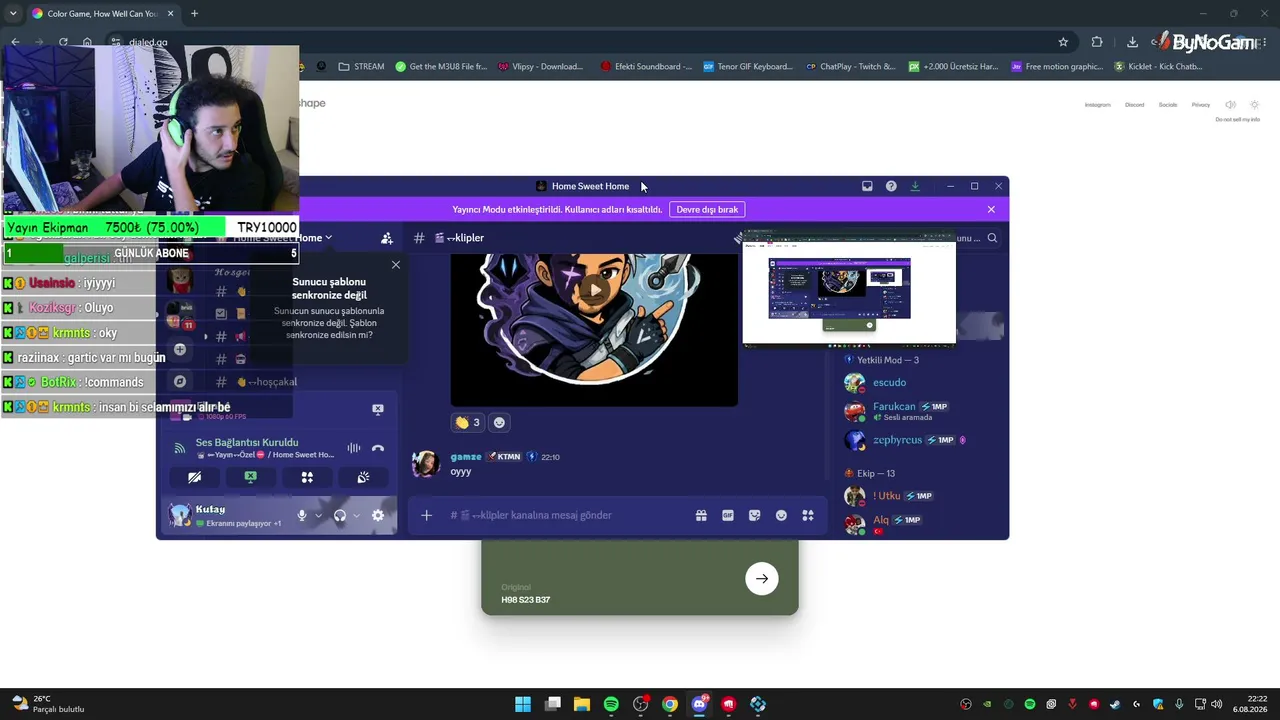Open the voice noise suppression waveform icon
1280x720 pixels.
354,449
